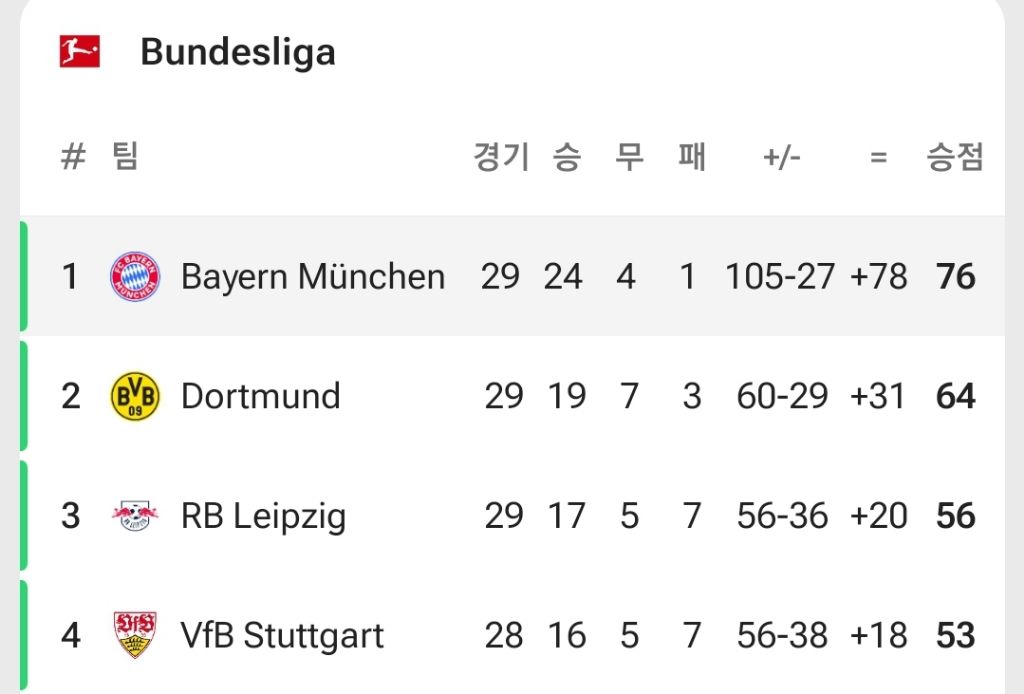Image resolution: width=1024 pixels, height=694 pixels.
Task: Tap the Dortmund BVB club crest
Action: [x=134, y=396]
